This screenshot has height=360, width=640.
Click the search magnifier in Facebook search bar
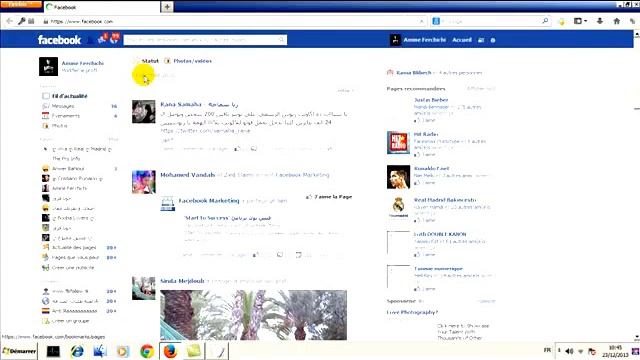point(282,40)
